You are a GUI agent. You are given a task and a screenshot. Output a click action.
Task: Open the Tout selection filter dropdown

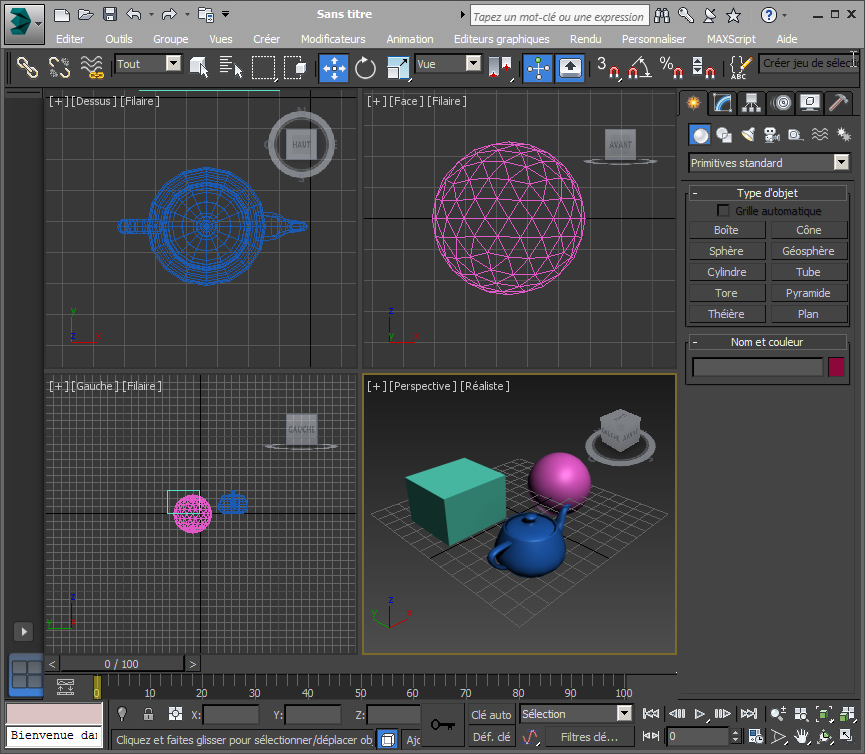coord(173,64)
